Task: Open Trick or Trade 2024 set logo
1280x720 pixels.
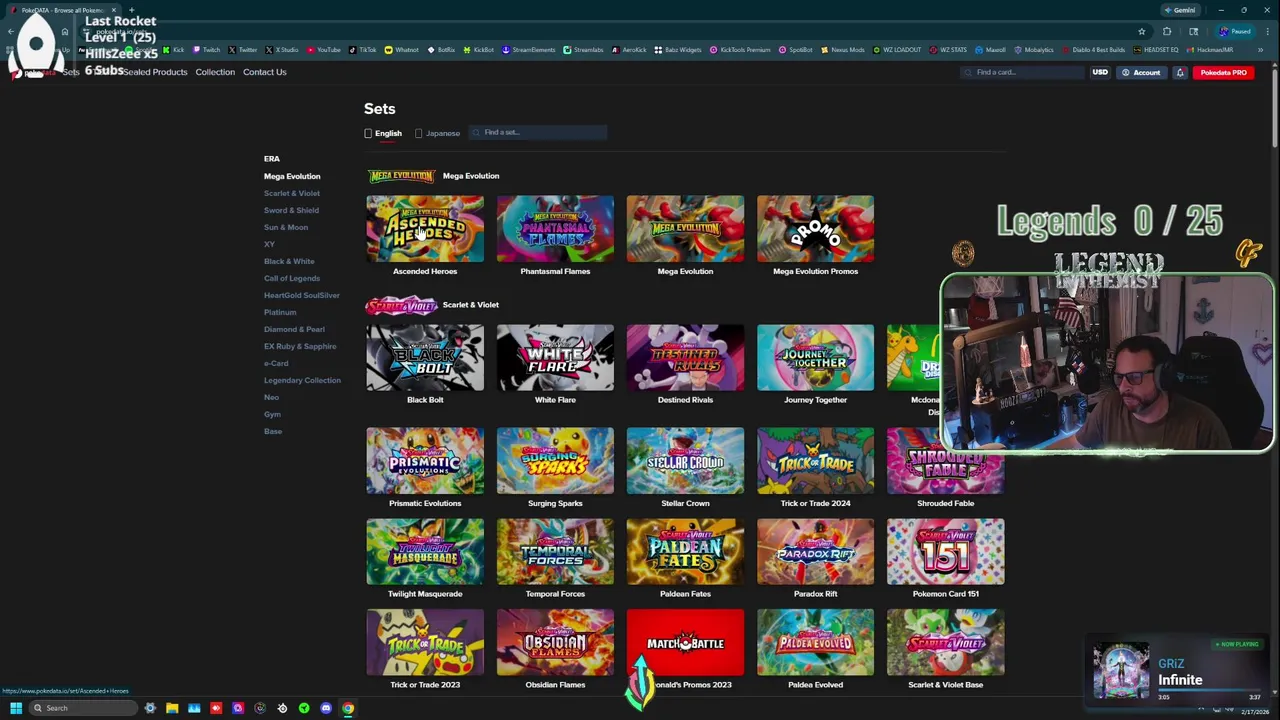Action: [x=815, y=461]
